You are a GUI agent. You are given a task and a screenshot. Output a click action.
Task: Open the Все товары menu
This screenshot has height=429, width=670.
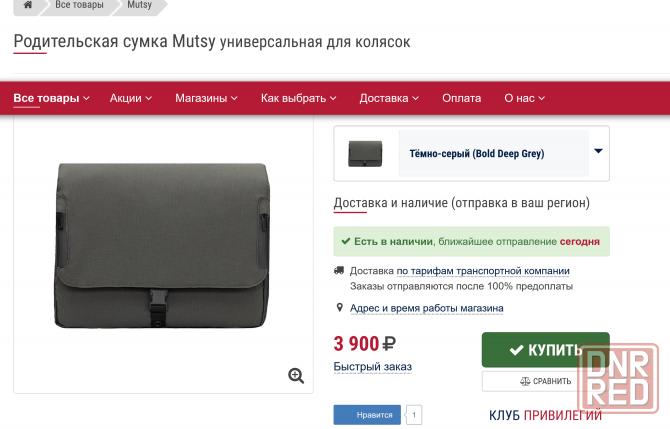(51, 98)
